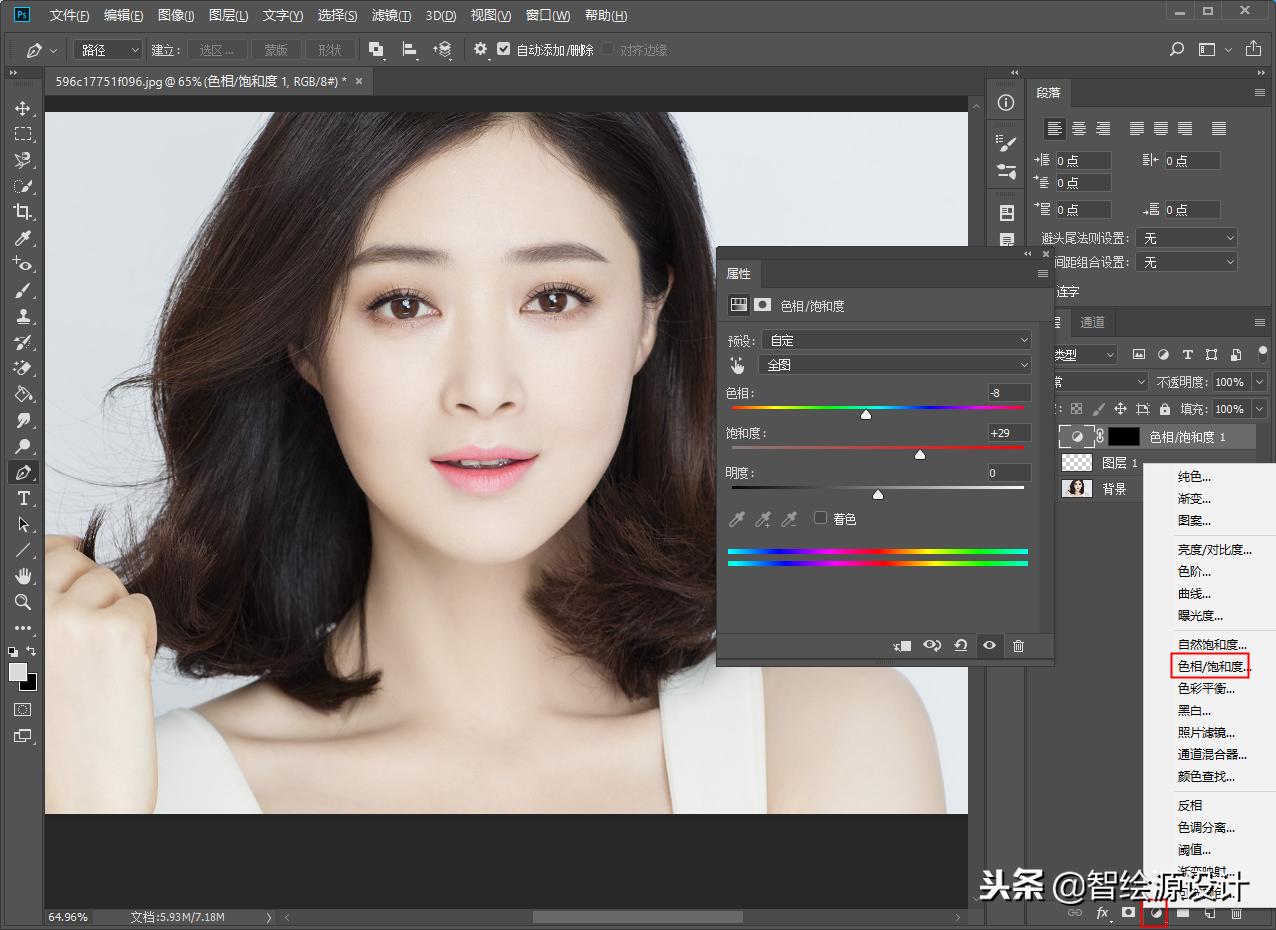This screenshot has height=930, width=1276.
Task: Select the Type tool
Action: [22, 498]
